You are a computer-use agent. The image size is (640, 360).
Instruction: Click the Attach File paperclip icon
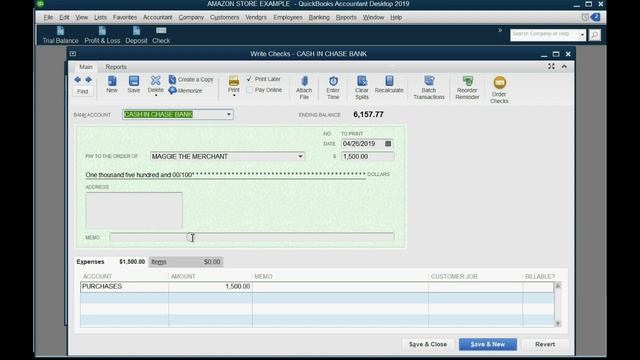304,81
